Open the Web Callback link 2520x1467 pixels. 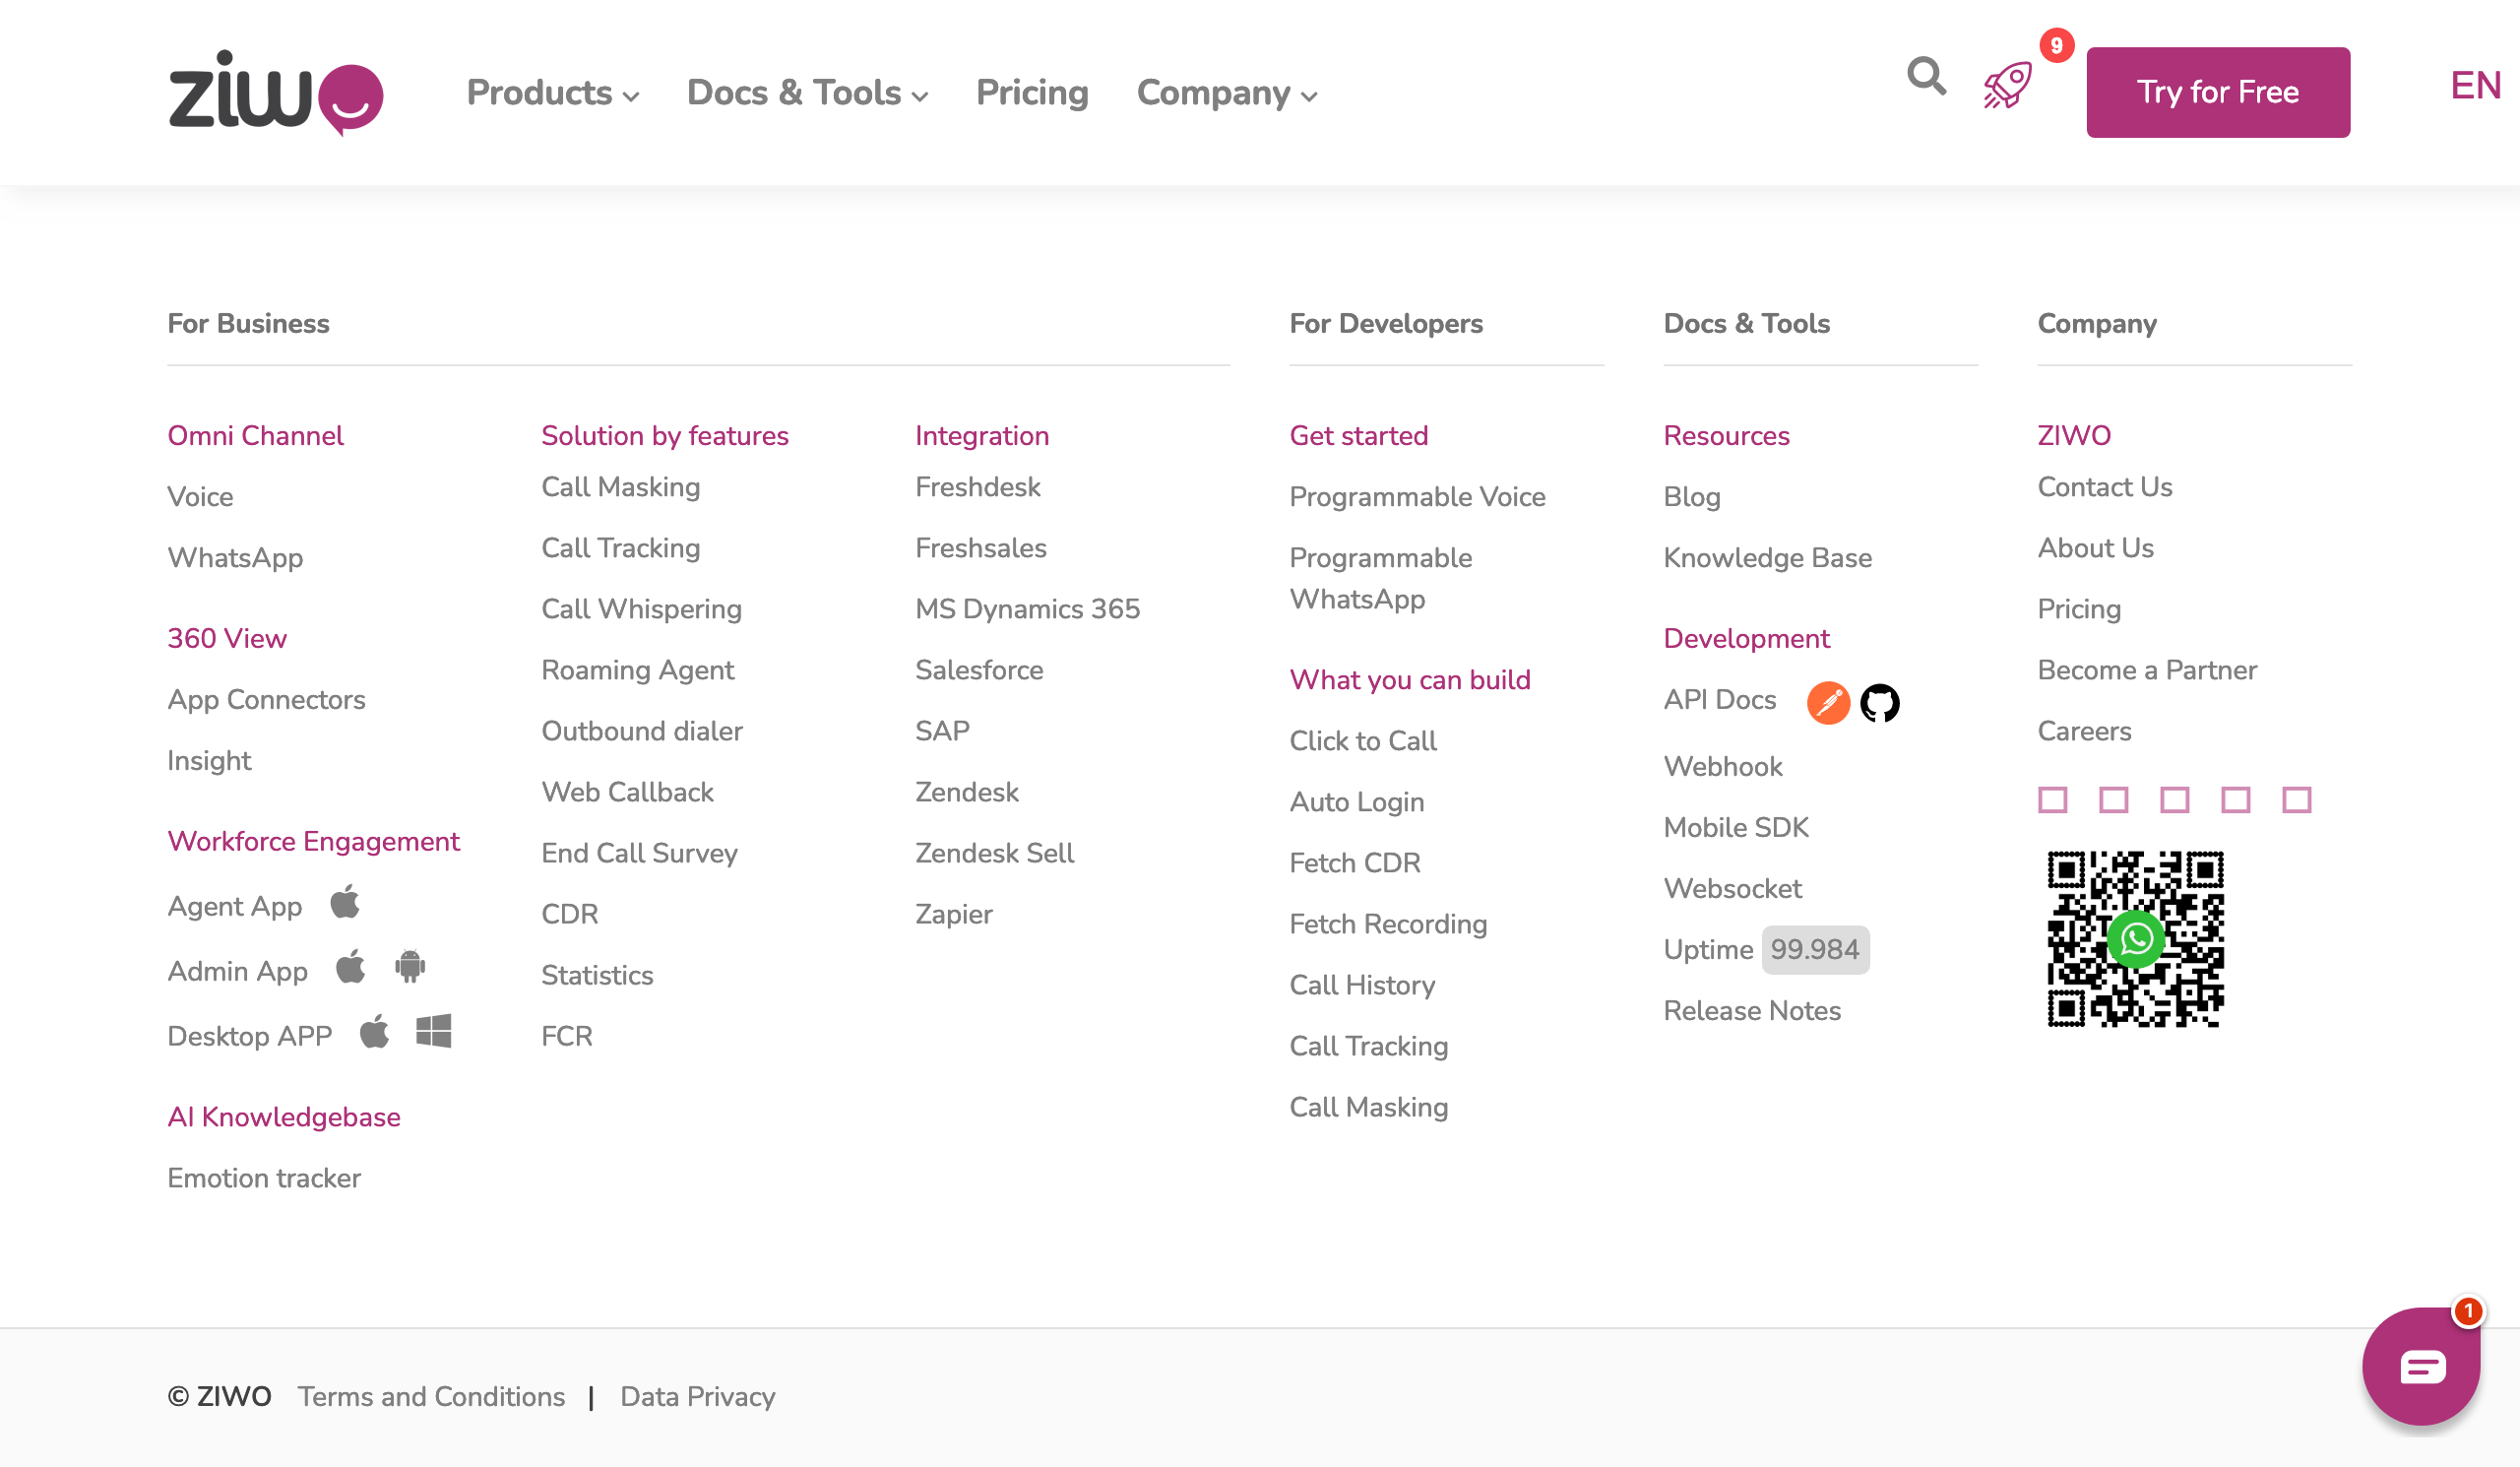(x=628, y=792)
